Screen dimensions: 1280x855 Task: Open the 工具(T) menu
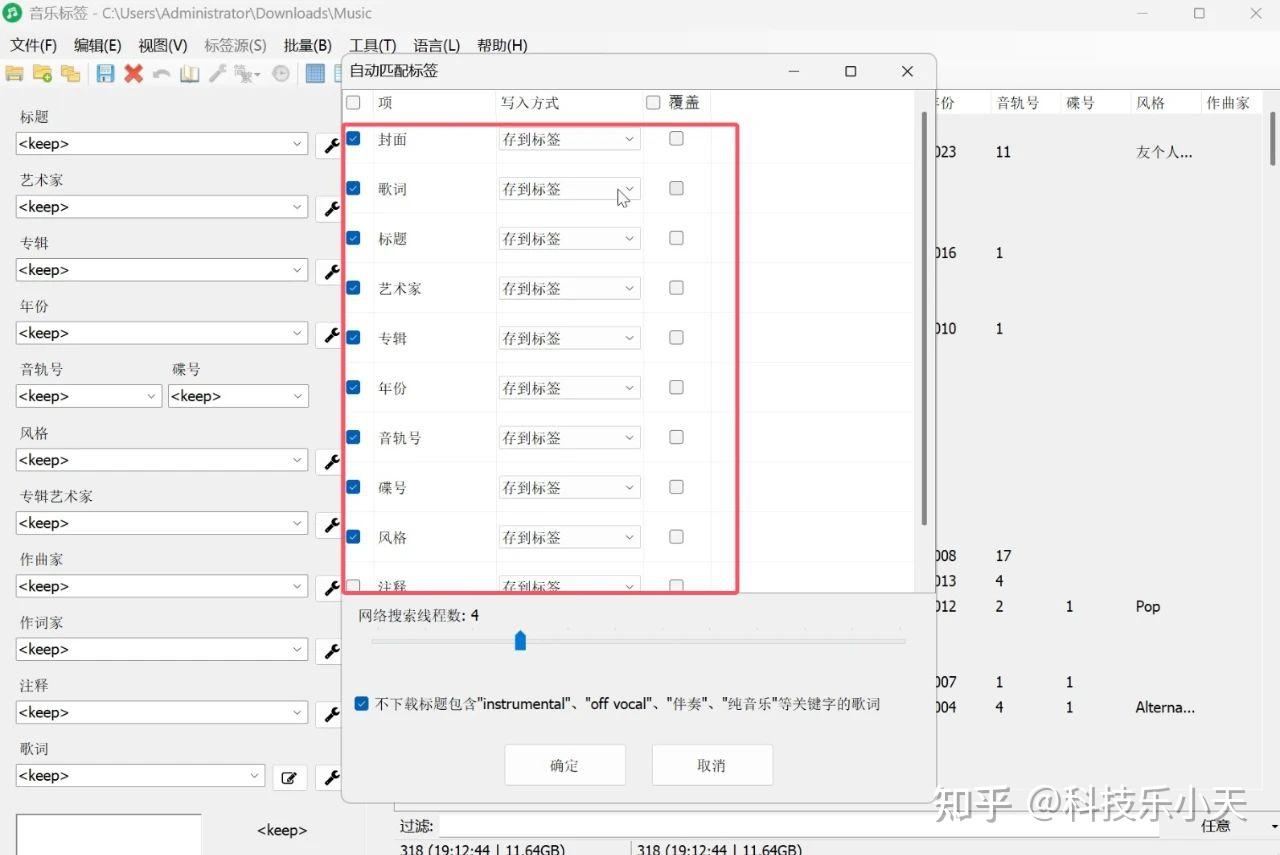click(373, 45)
